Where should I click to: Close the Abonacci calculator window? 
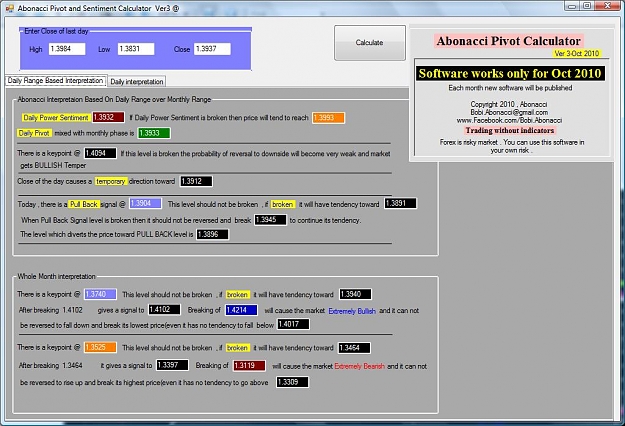coord(607,6)
